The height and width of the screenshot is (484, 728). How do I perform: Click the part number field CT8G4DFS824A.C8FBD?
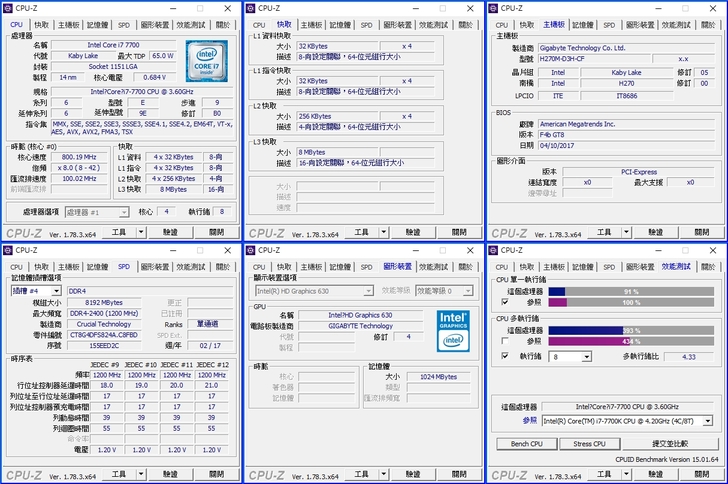tap(104, 335)
